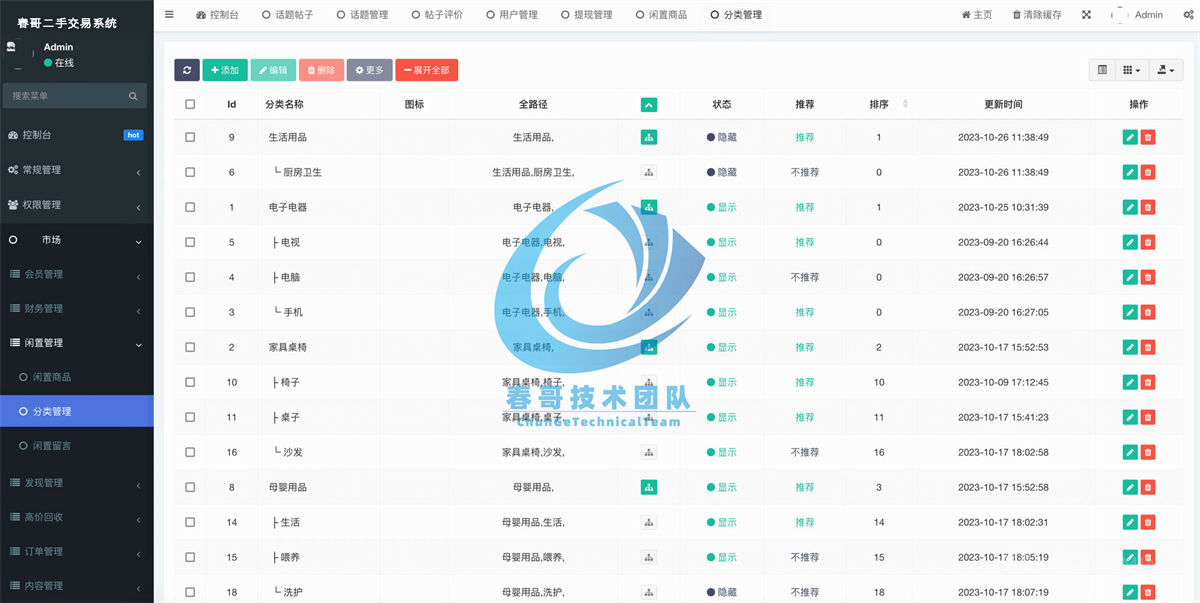This screenshot has width=1200, height=603.
Task: Expand the 常规管理 sidebar menu
Action: (x=77, y=170)
